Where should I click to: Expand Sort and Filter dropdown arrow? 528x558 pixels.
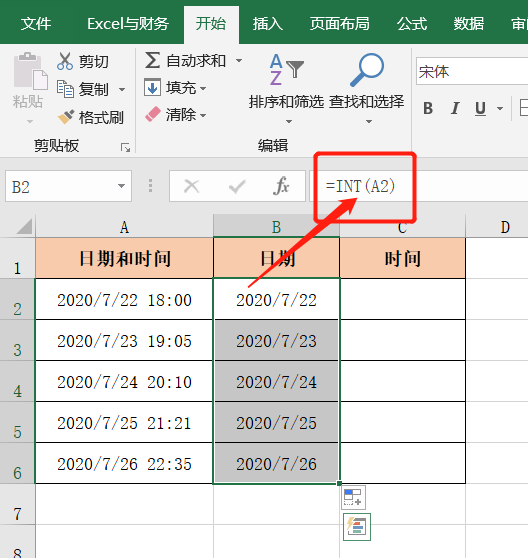coord(289,122)
